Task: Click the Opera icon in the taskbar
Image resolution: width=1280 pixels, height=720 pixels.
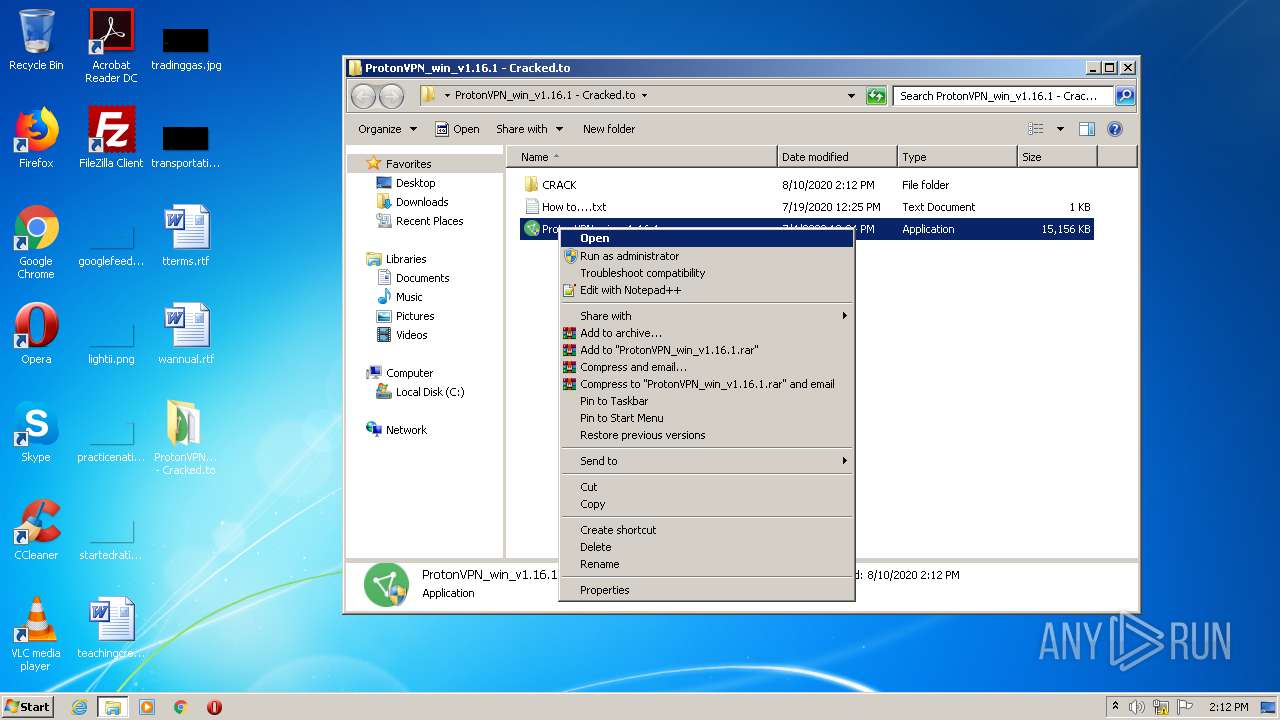Action: pyautogui.click(x=214, y=707)
